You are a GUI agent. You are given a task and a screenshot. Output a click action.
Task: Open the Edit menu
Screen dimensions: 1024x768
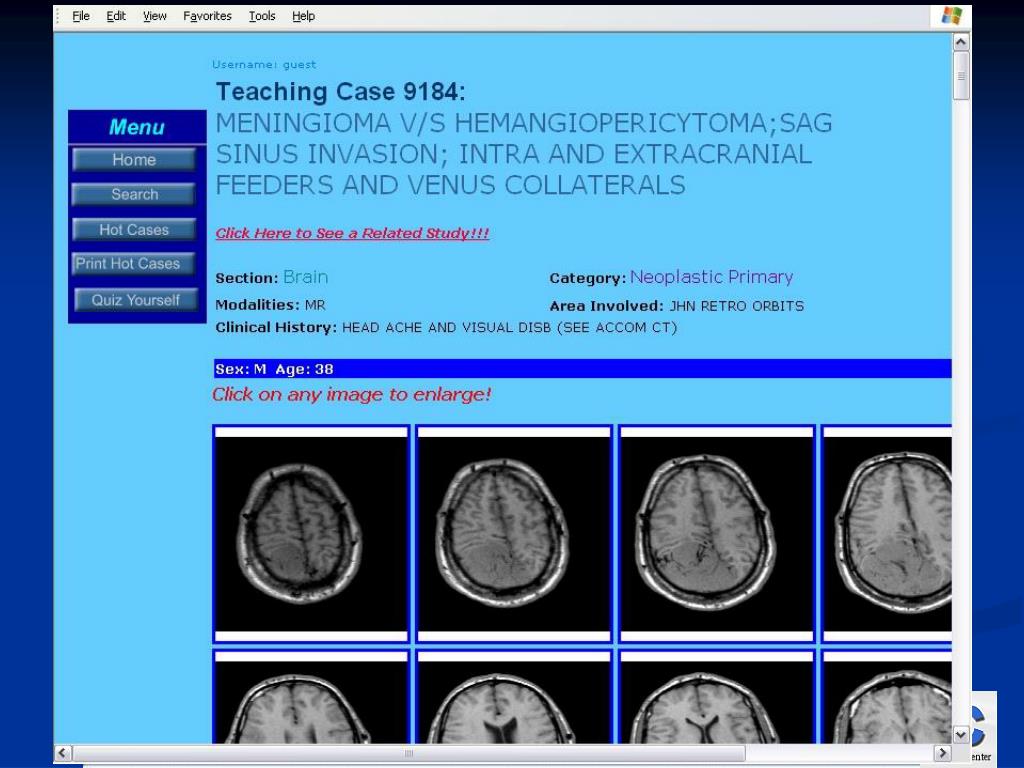[116, 16]
